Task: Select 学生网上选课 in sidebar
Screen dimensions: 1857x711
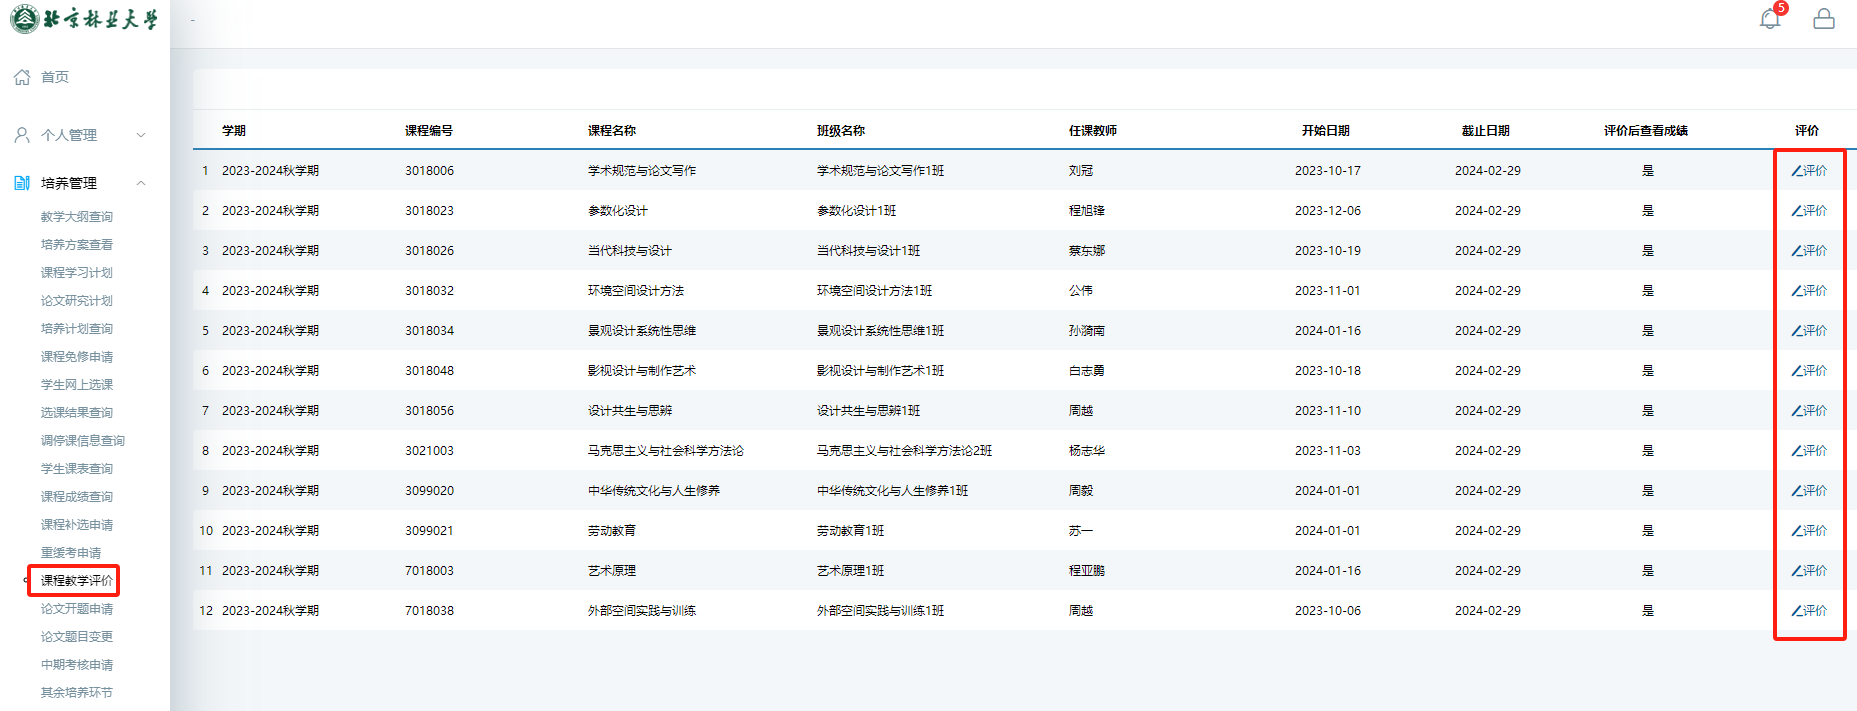Action: click(77, 385)
